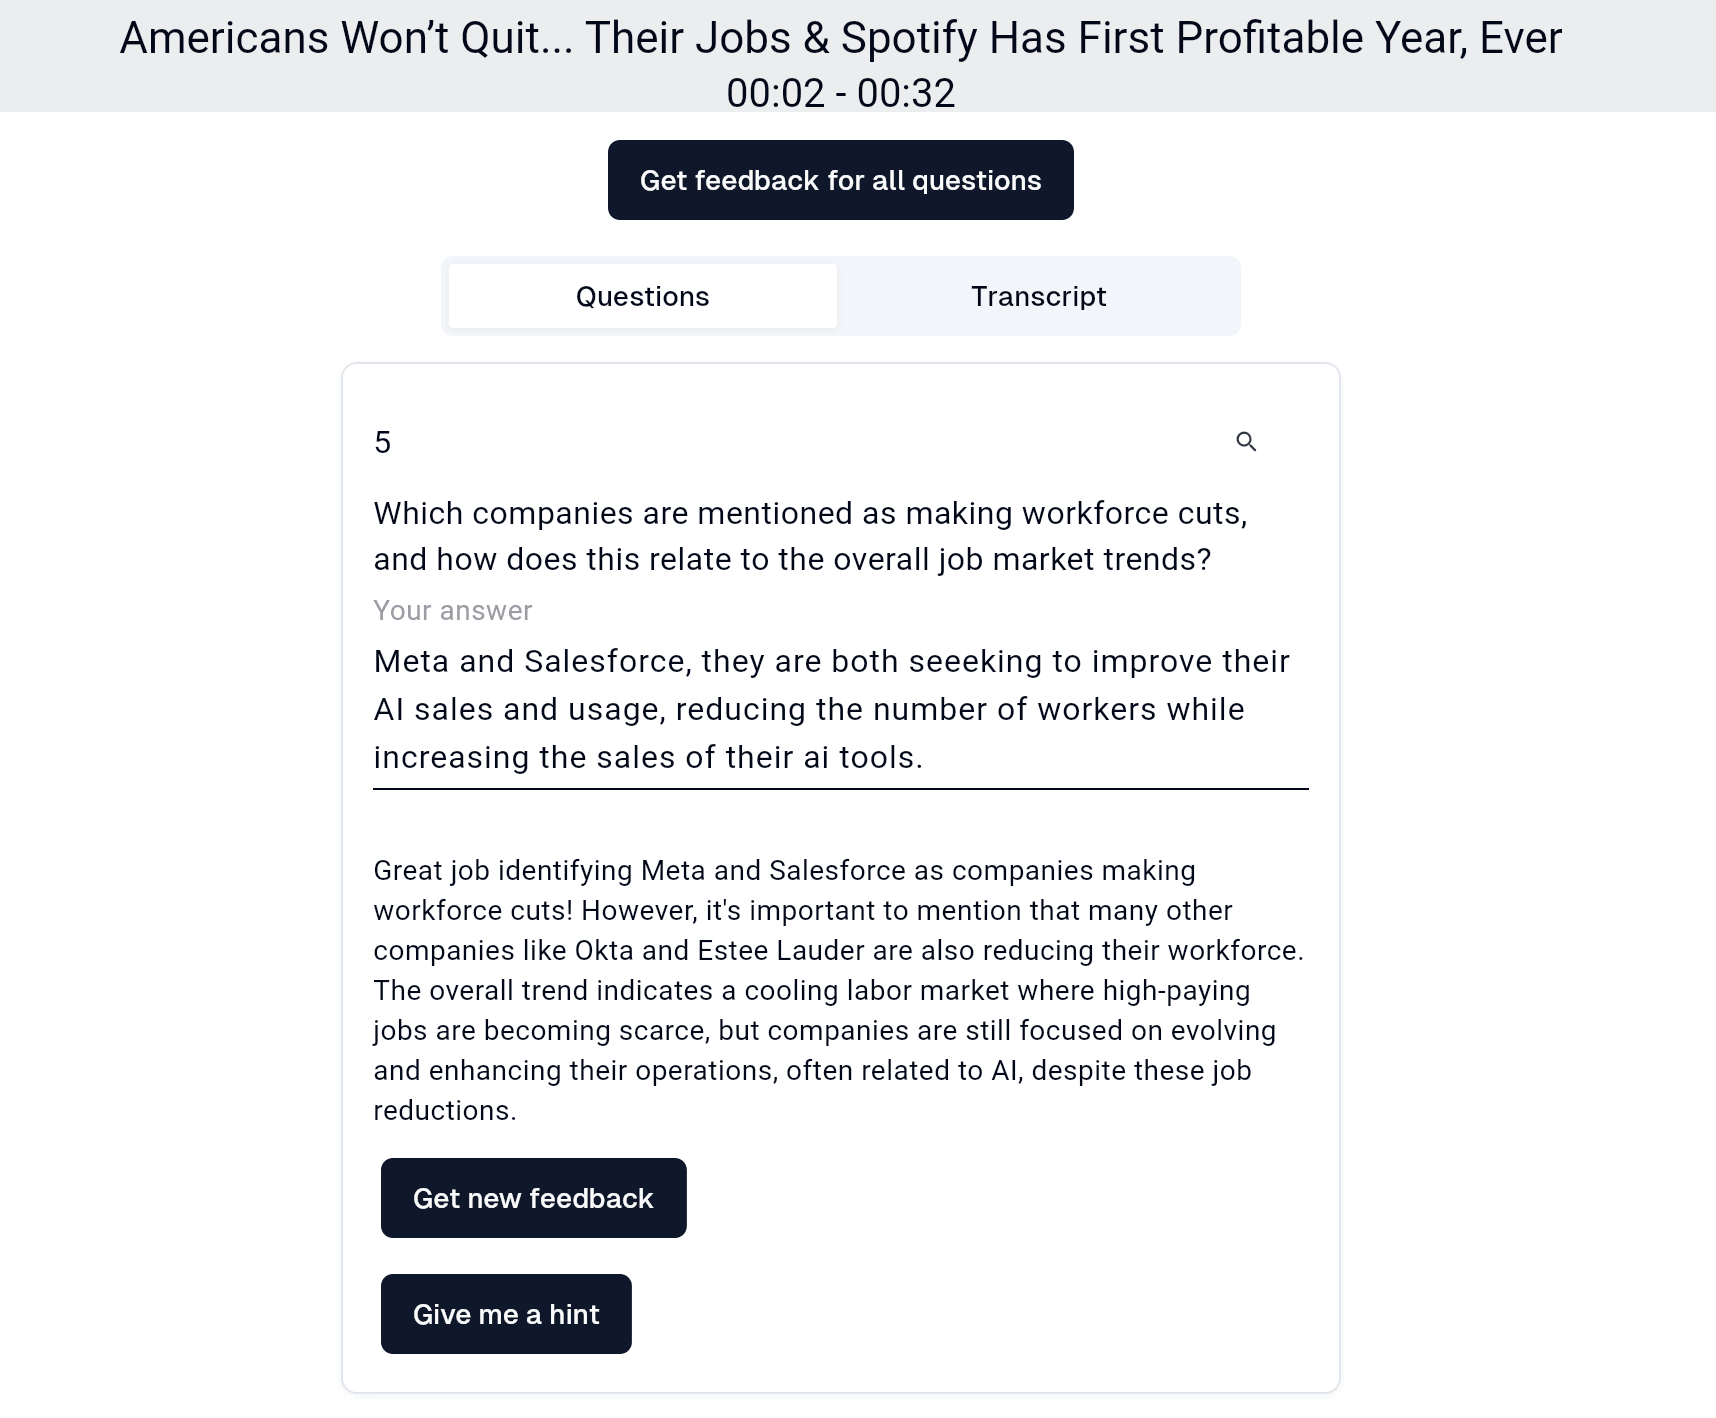Click the question number 5
Image resolution: width=1716 pixels, height=1418 pixels.
click(x=383, y=442)
